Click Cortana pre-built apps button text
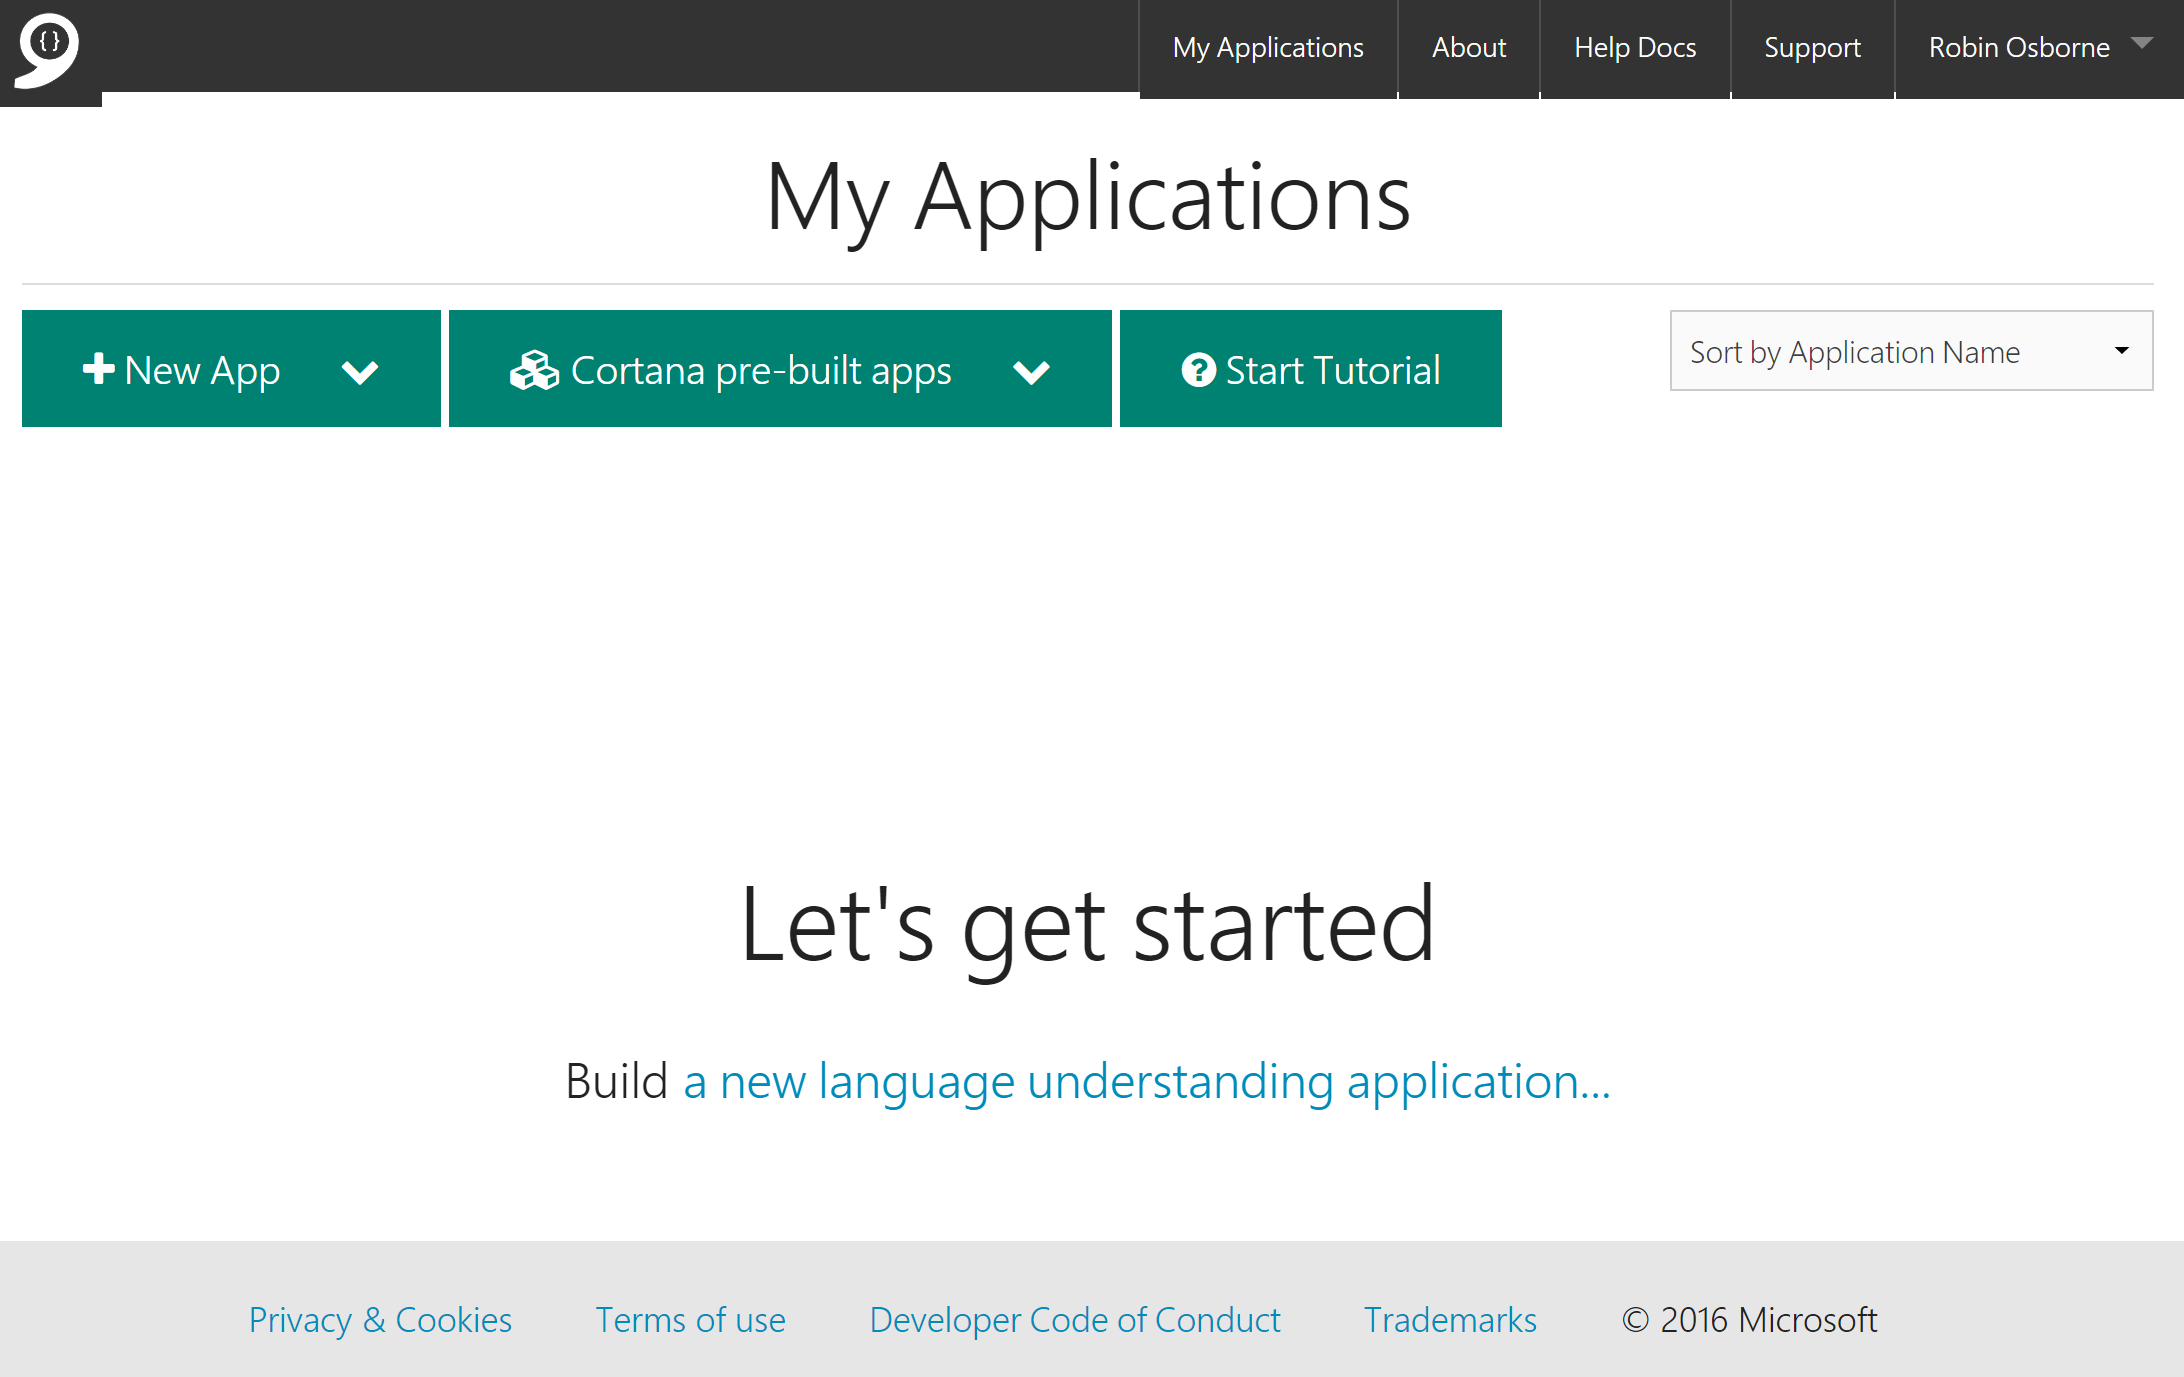 (x=761, y=370)
